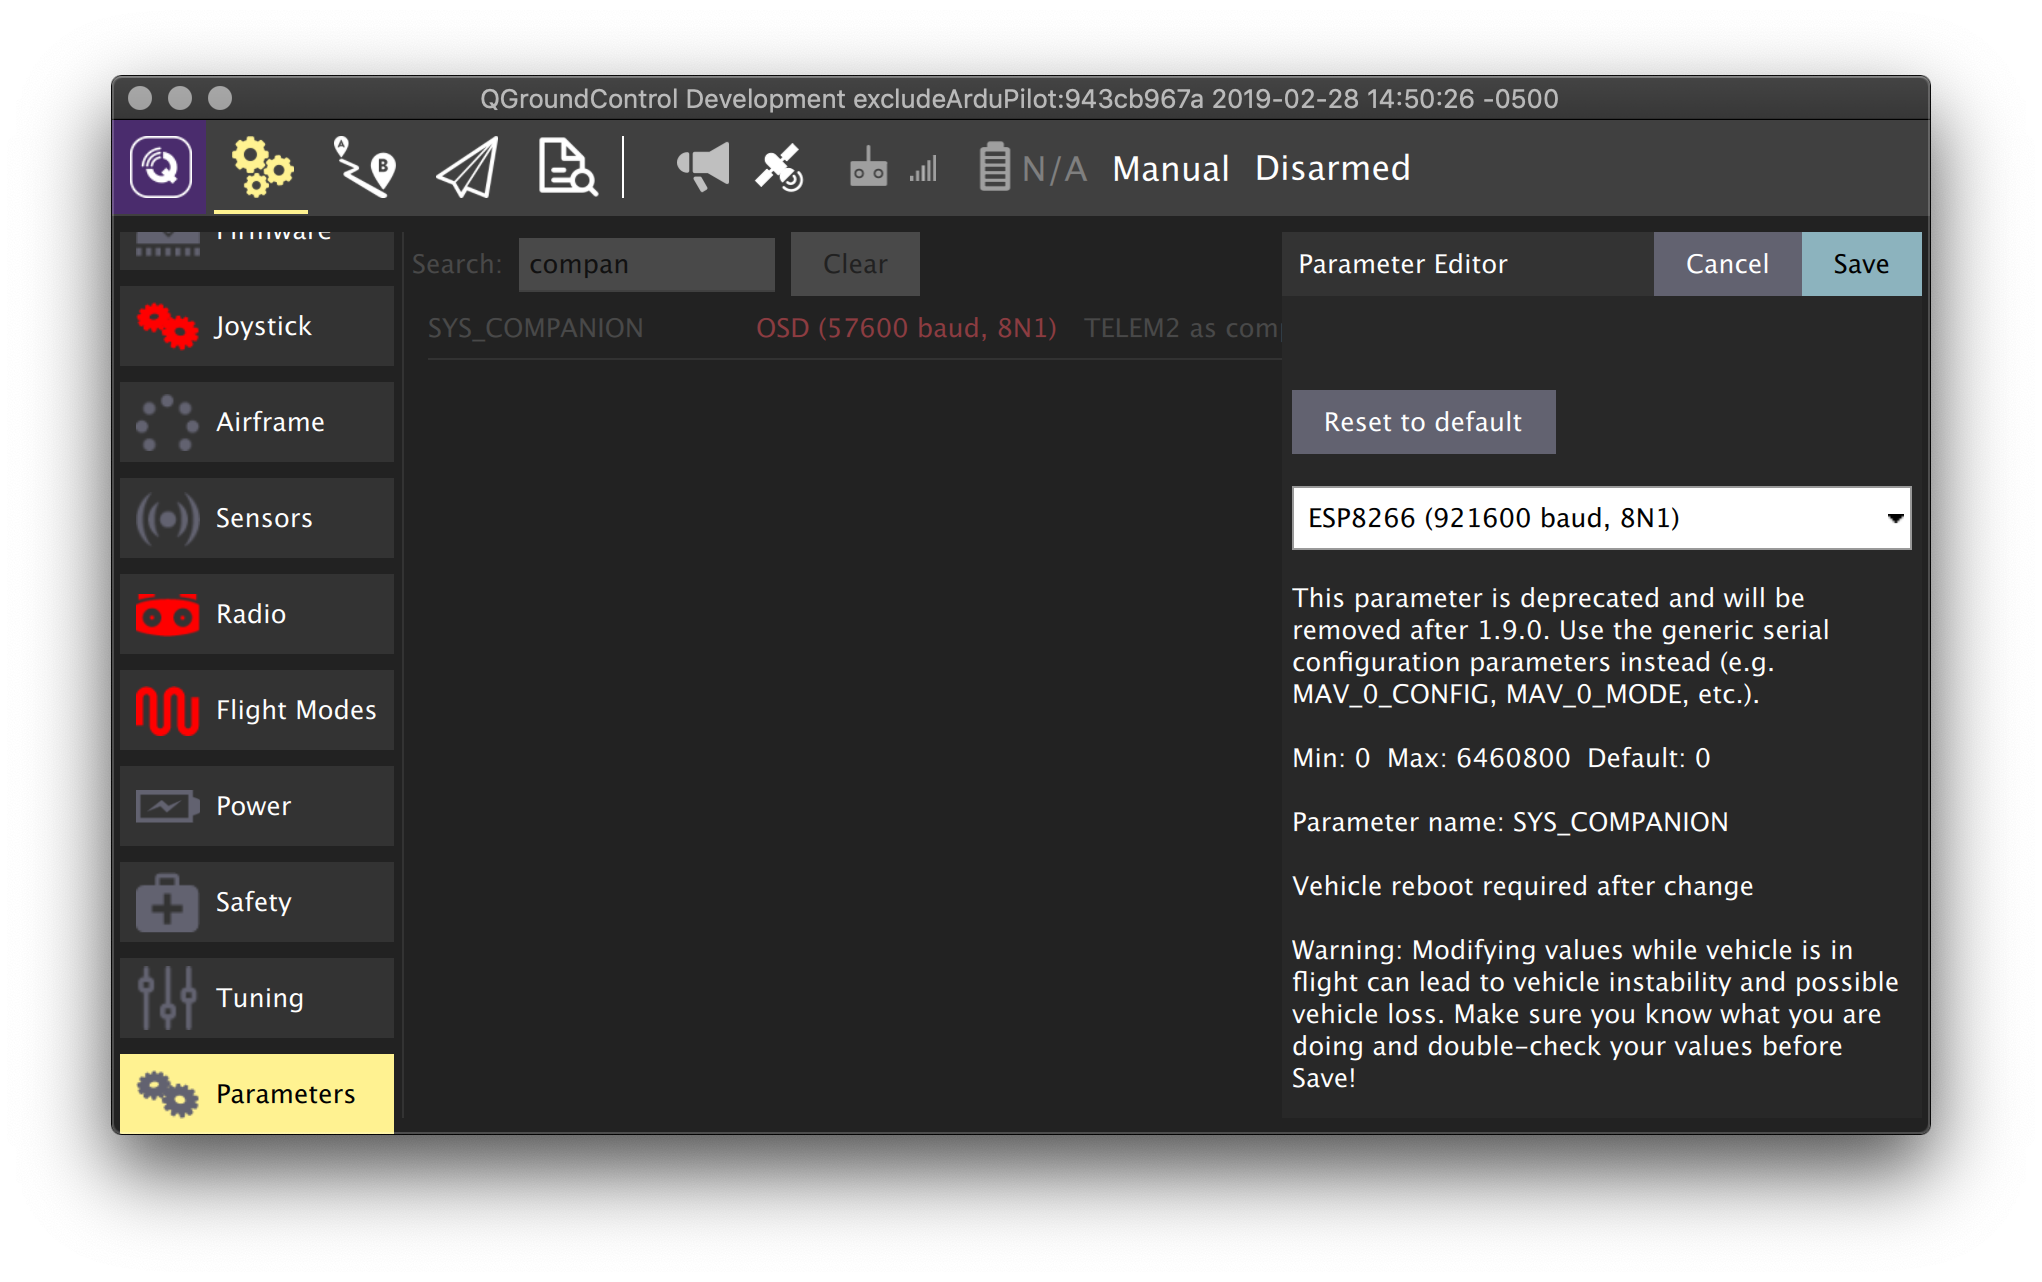
Task: Open the Sensors setup tab
Action: click(257, 518)
